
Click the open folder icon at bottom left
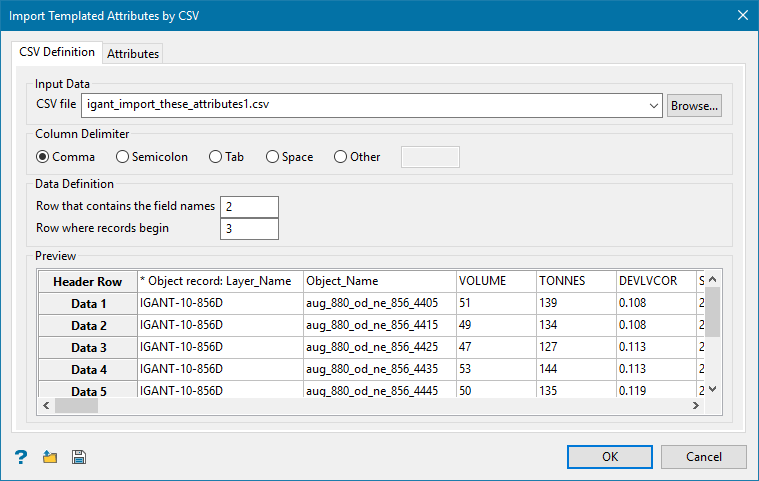[x=50, y=457]
